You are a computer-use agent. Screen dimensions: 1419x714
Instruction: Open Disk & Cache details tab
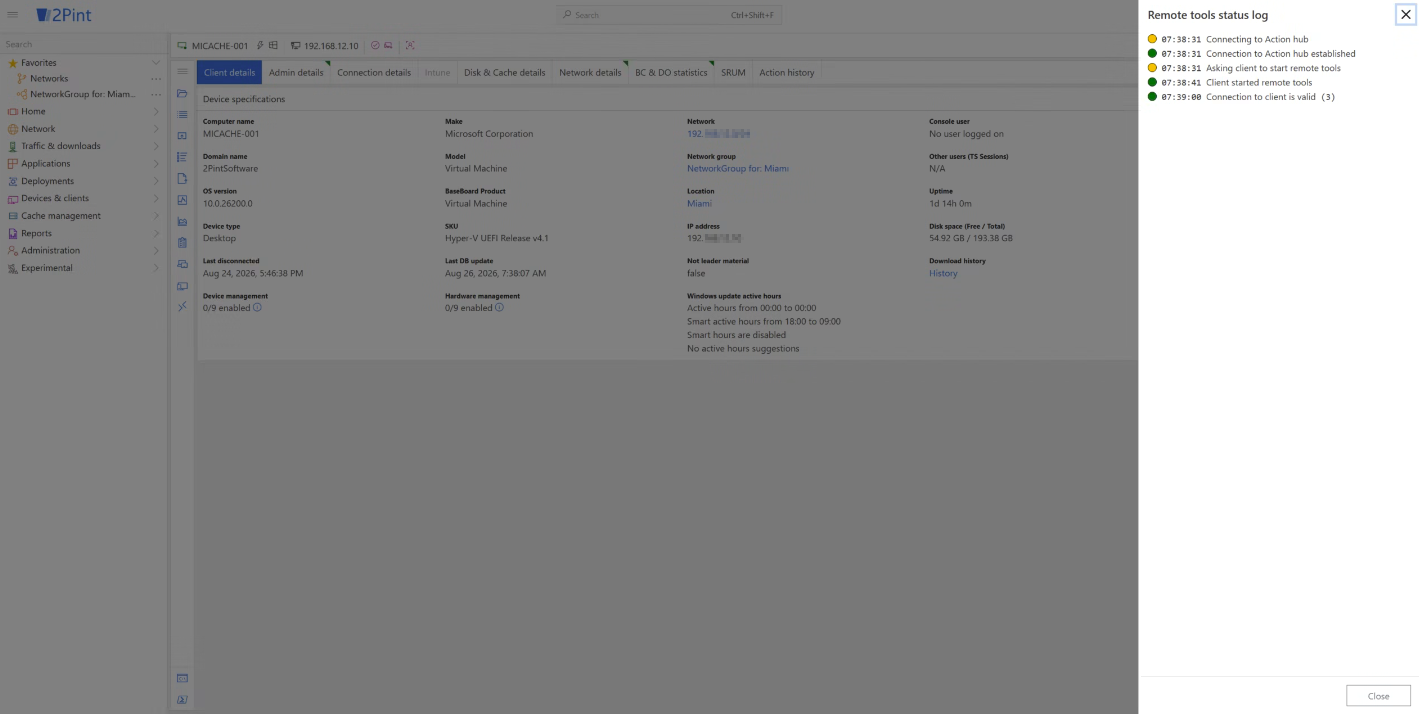505,72
